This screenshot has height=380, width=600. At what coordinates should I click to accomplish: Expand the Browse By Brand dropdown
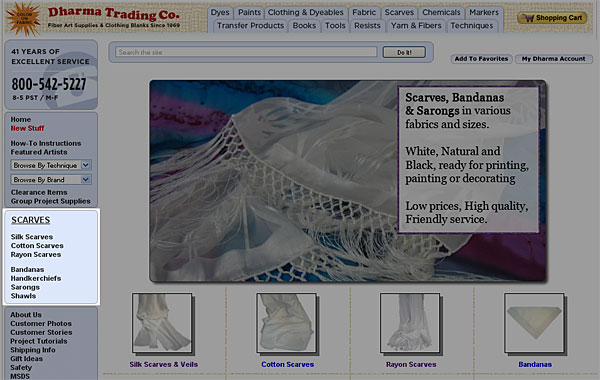(51, 179)
